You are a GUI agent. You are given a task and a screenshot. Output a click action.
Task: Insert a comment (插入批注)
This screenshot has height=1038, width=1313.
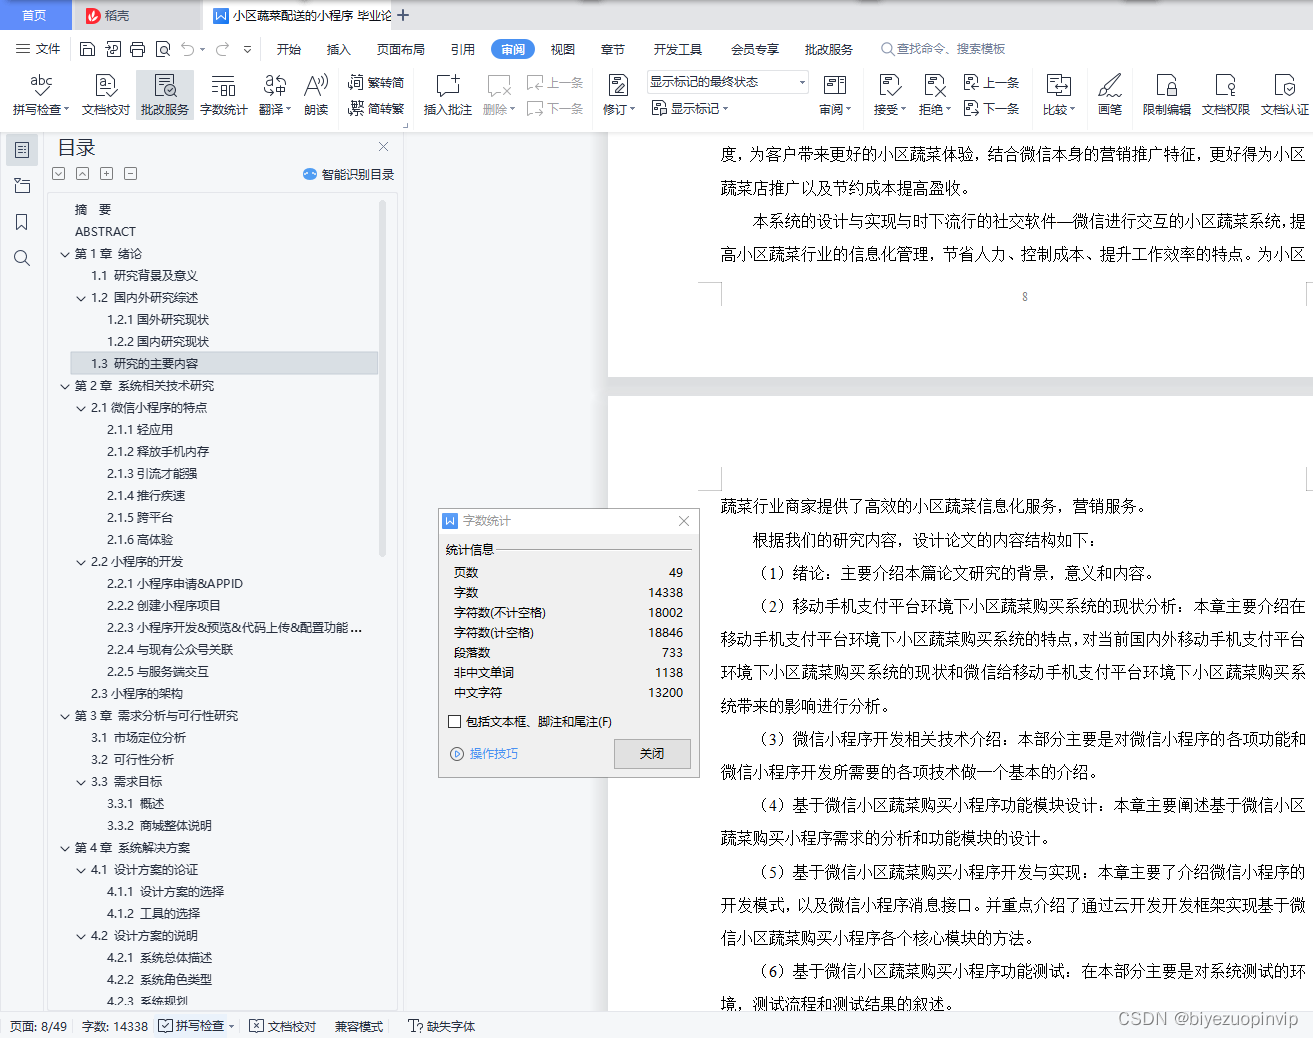[x=447, y=95]
